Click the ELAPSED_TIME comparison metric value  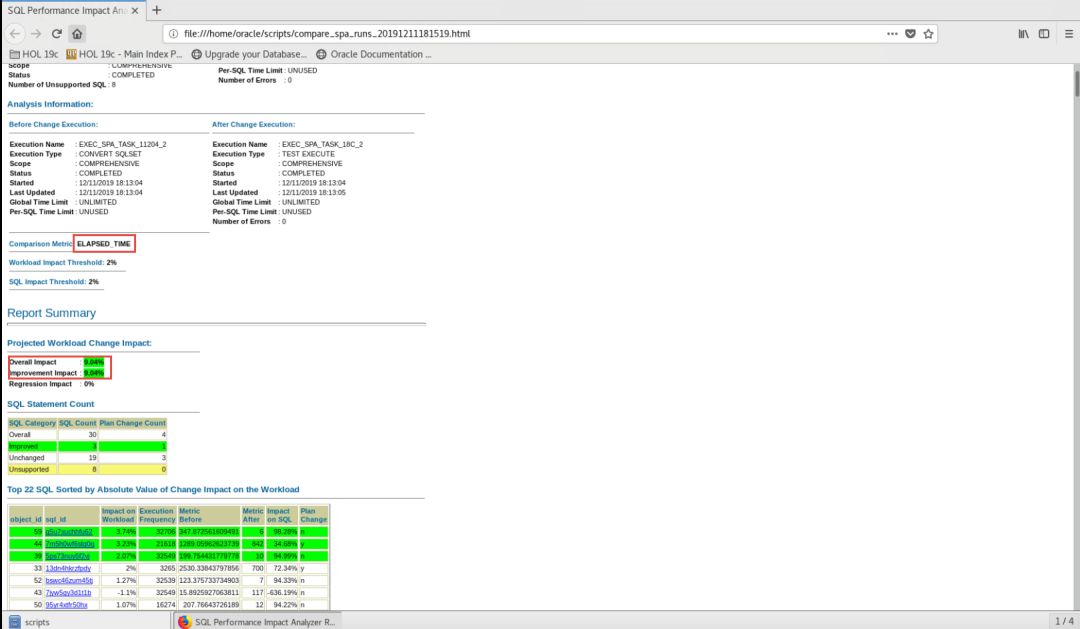[x=103, y=243]
